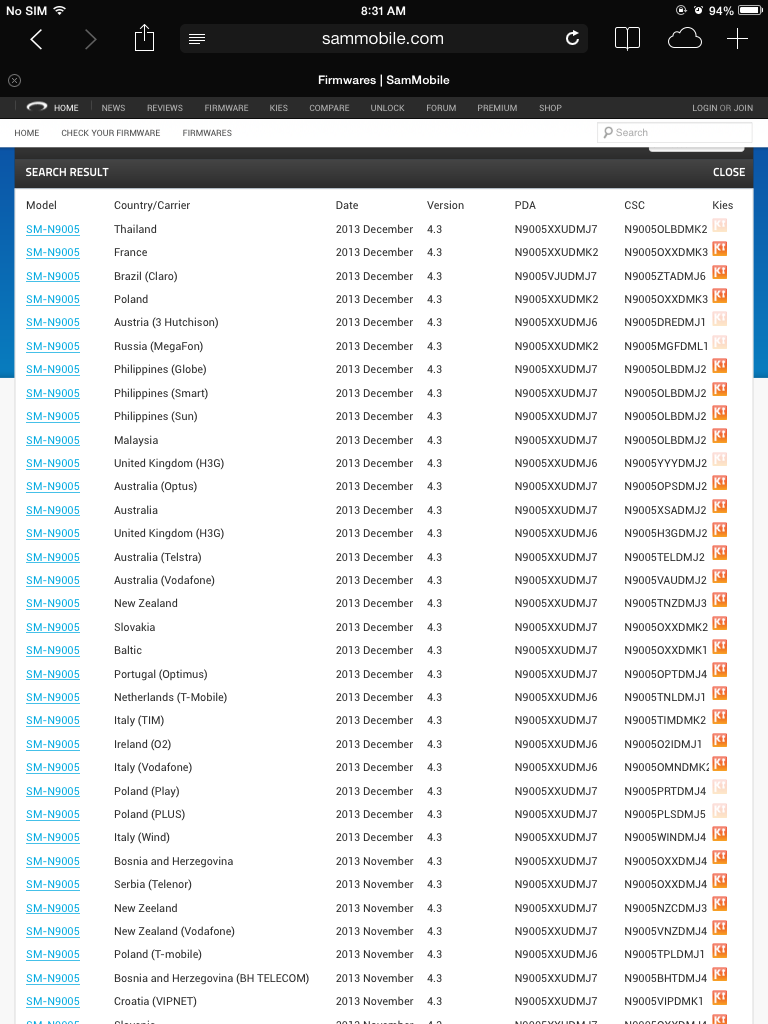The height and width of the screenshot is (1024, 768).
Task: Close the search result panel
Action: point(729,172)
